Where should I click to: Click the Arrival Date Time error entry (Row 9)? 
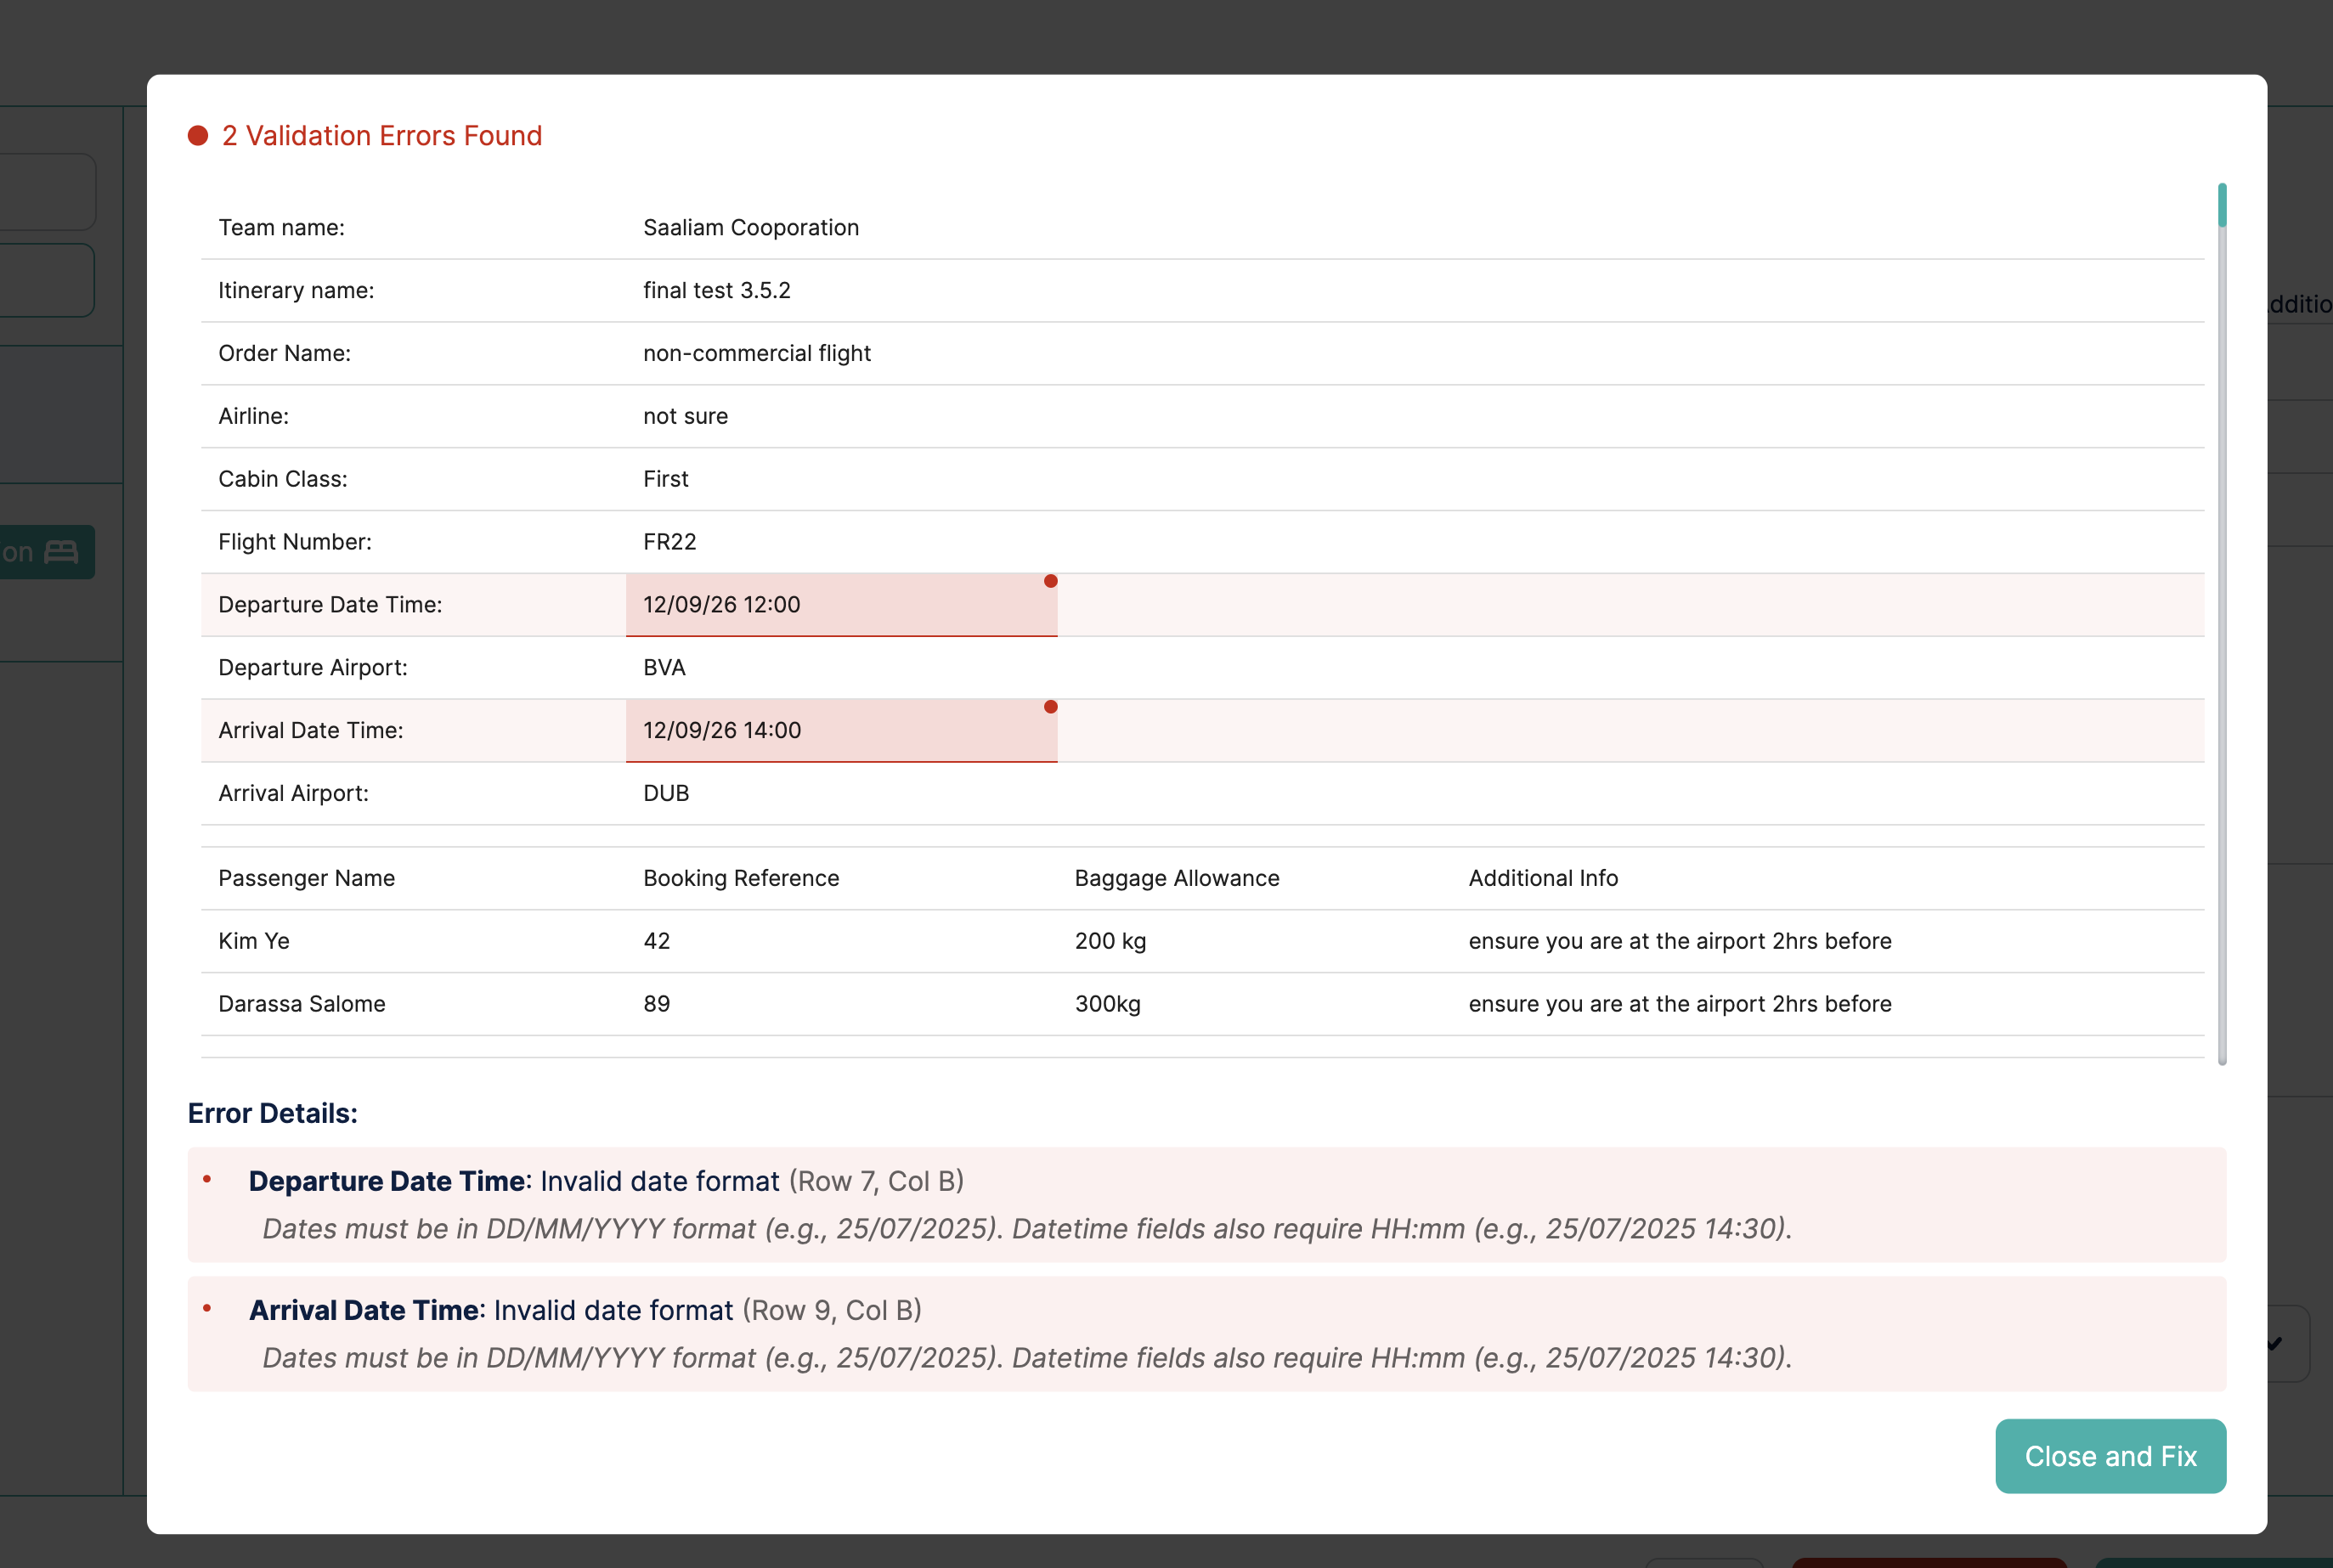(x=1207, y=1333)
